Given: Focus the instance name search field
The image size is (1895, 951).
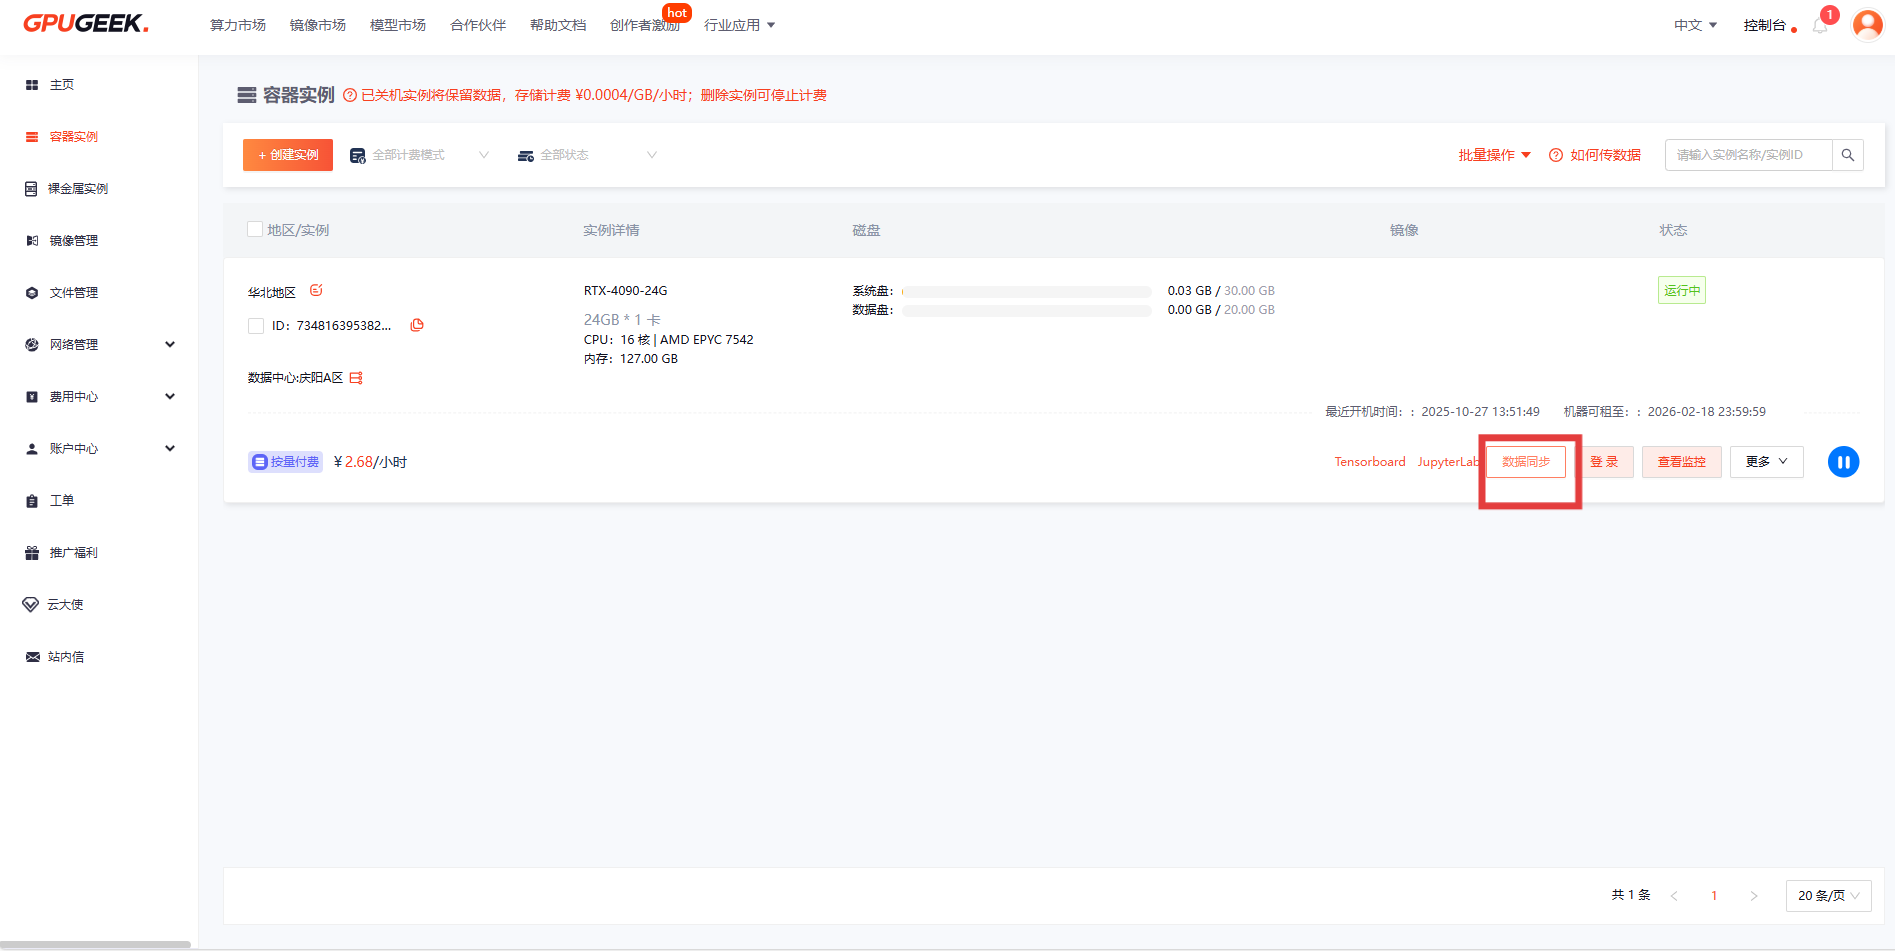Looking at the screenshot, I should (1747, 155).
